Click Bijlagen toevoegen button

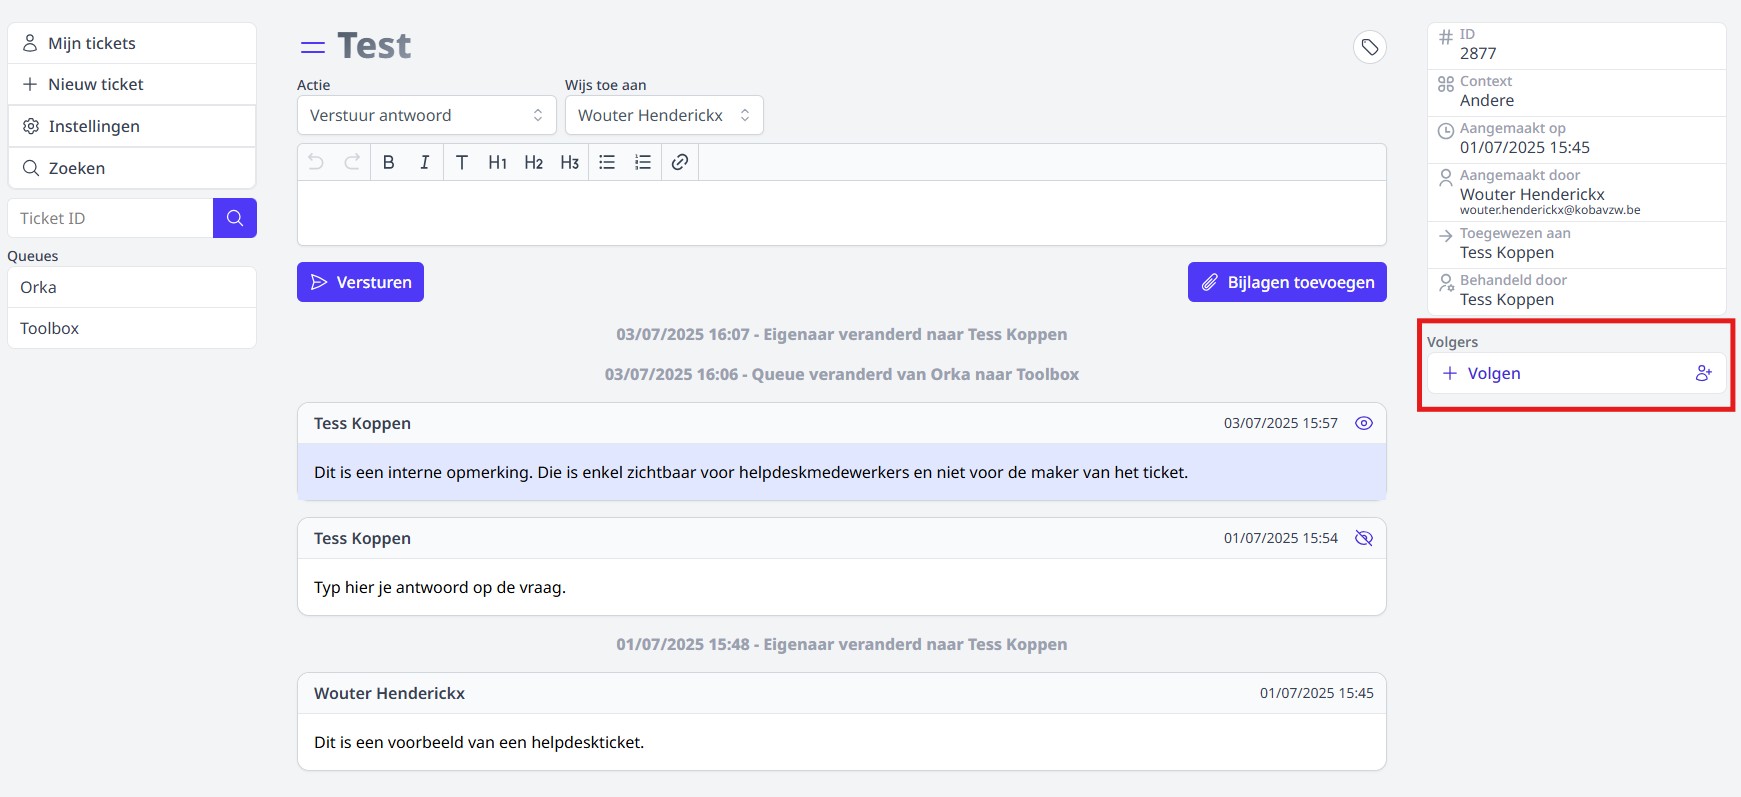(1286, 282)
